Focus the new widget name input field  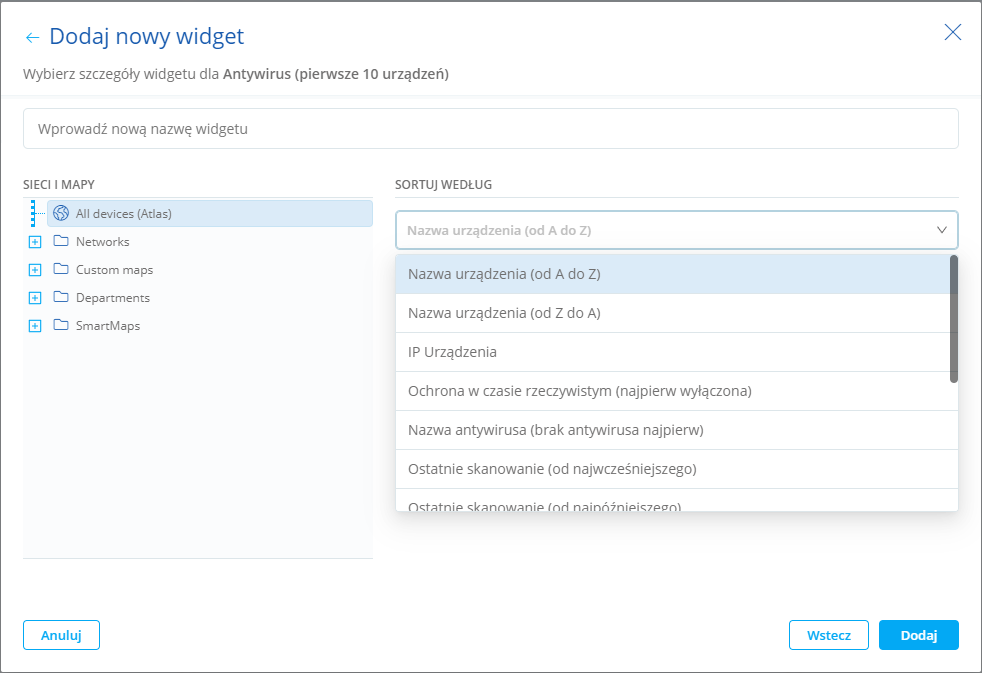(x=490, y=129)
